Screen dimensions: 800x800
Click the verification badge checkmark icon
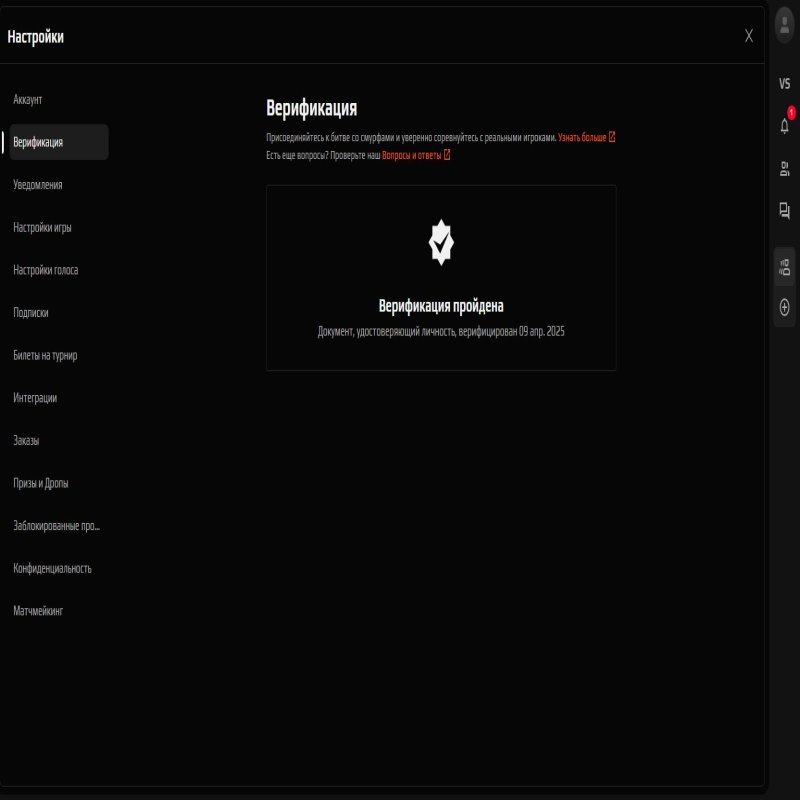pyautogui.click(x=441, y=243)
